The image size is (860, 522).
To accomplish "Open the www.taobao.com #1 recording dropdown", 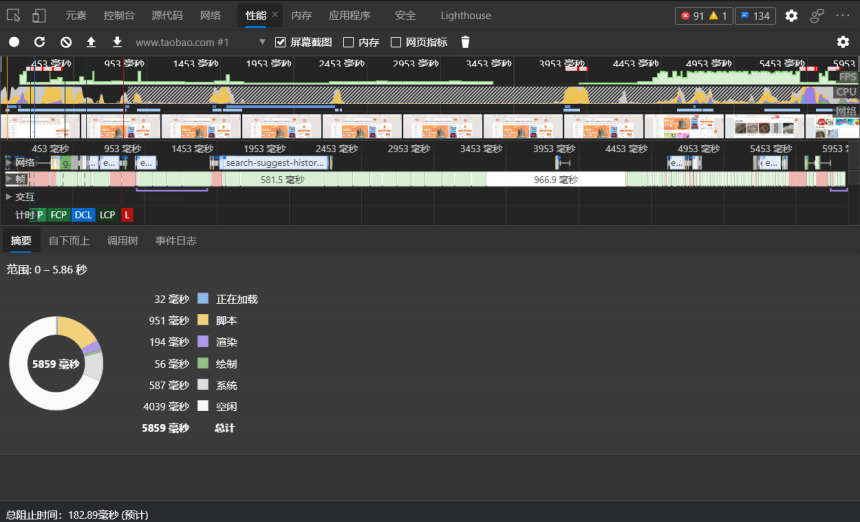I will (x=200, y=42).
